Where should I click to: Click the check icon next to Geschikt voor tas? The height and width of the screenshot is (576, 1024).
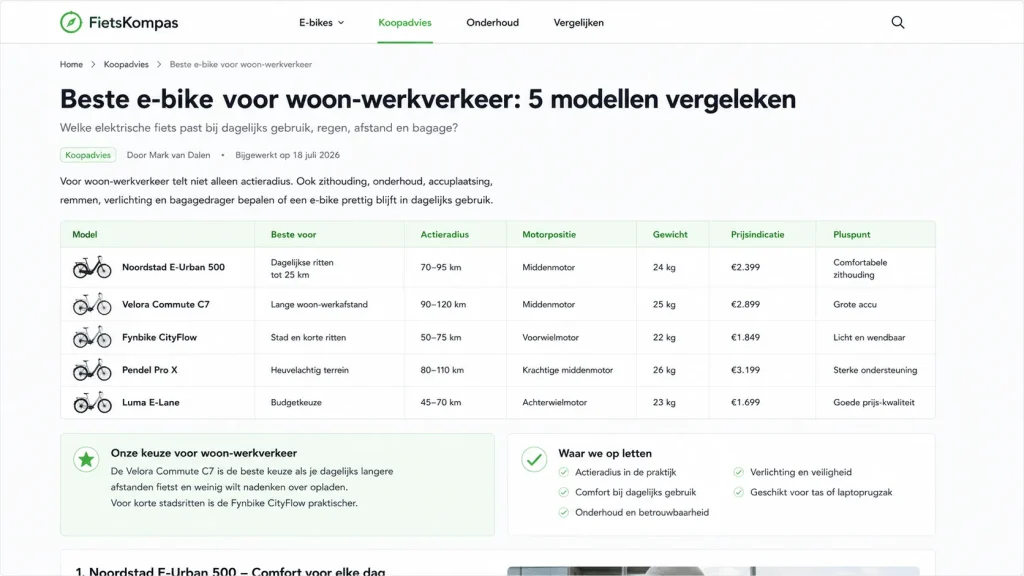coord(739,492)
